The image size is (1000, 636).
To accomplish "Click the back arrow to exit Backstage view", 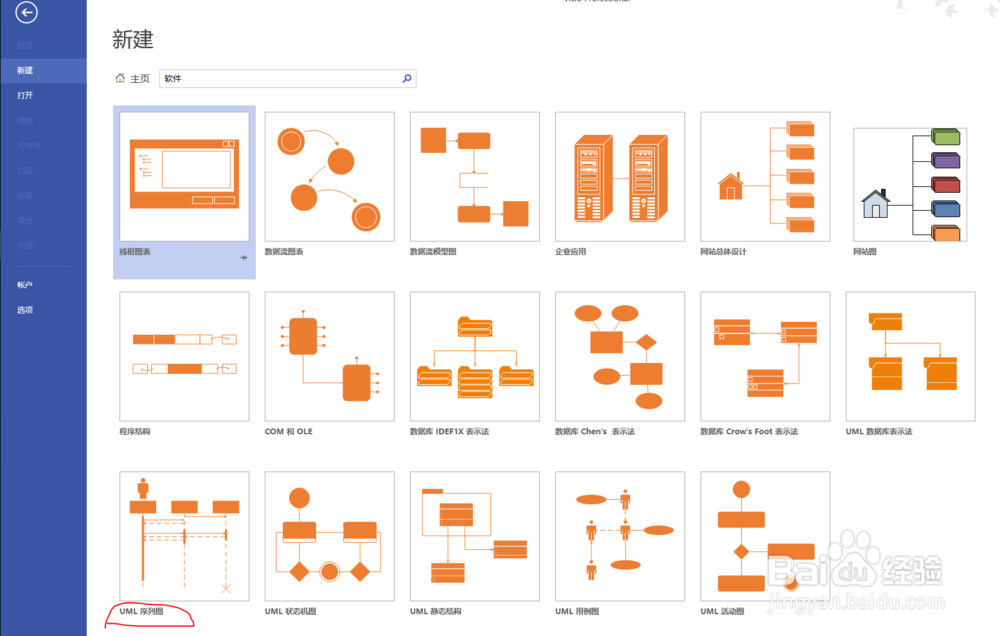I will pyautogui.click(x=25, y=13).
